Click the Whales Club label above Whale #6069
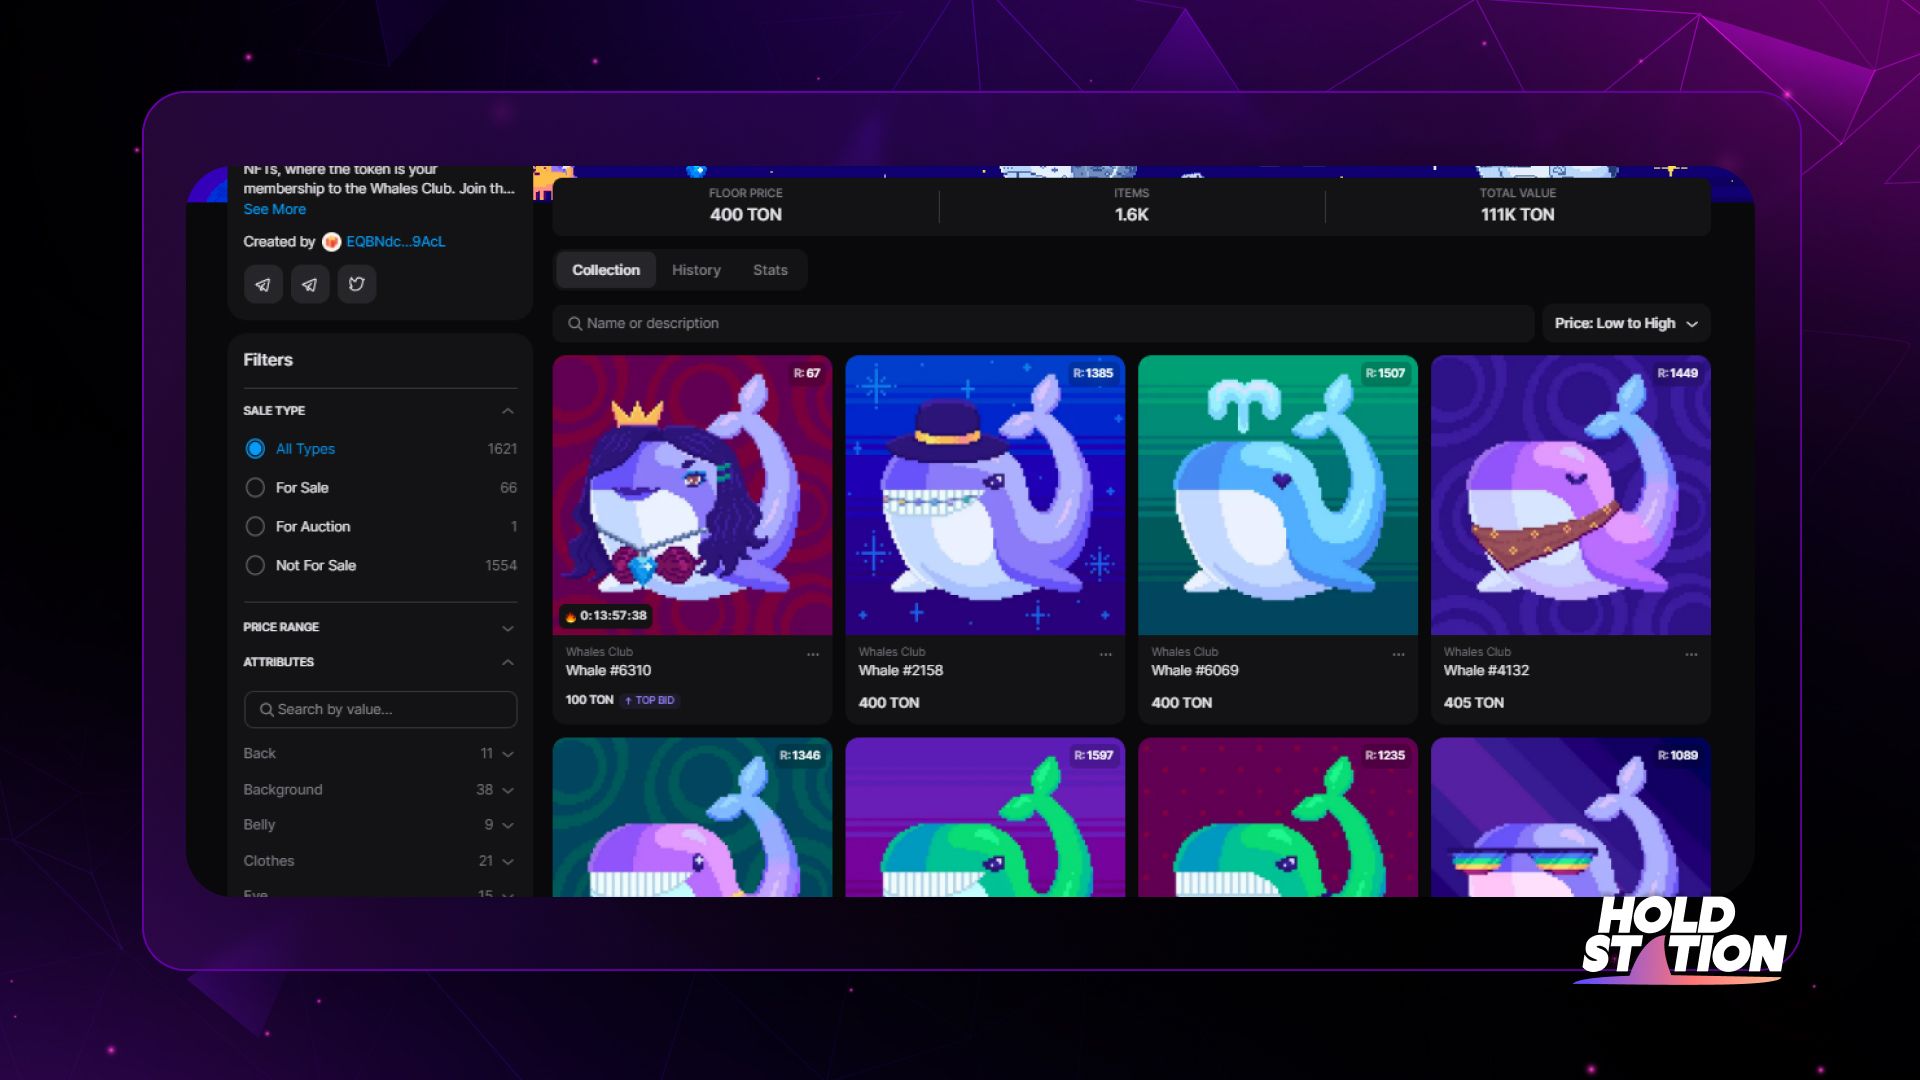This screenshot has height=1080, width=1920. pyautogui.click(x=1185, y=652)
